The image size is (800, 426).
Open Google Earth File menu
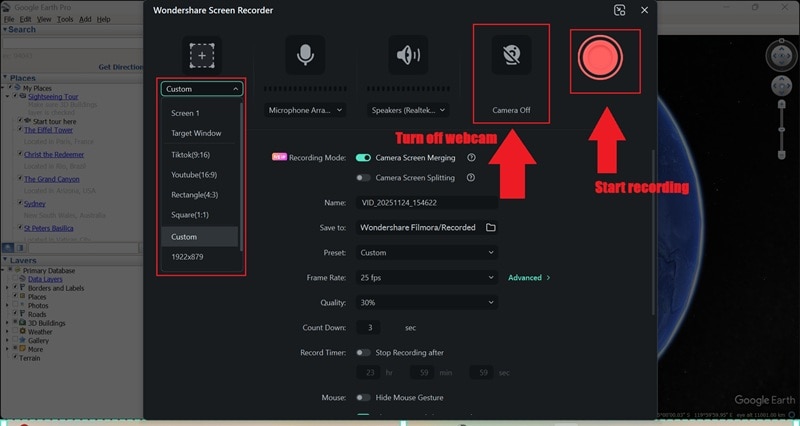9,19
